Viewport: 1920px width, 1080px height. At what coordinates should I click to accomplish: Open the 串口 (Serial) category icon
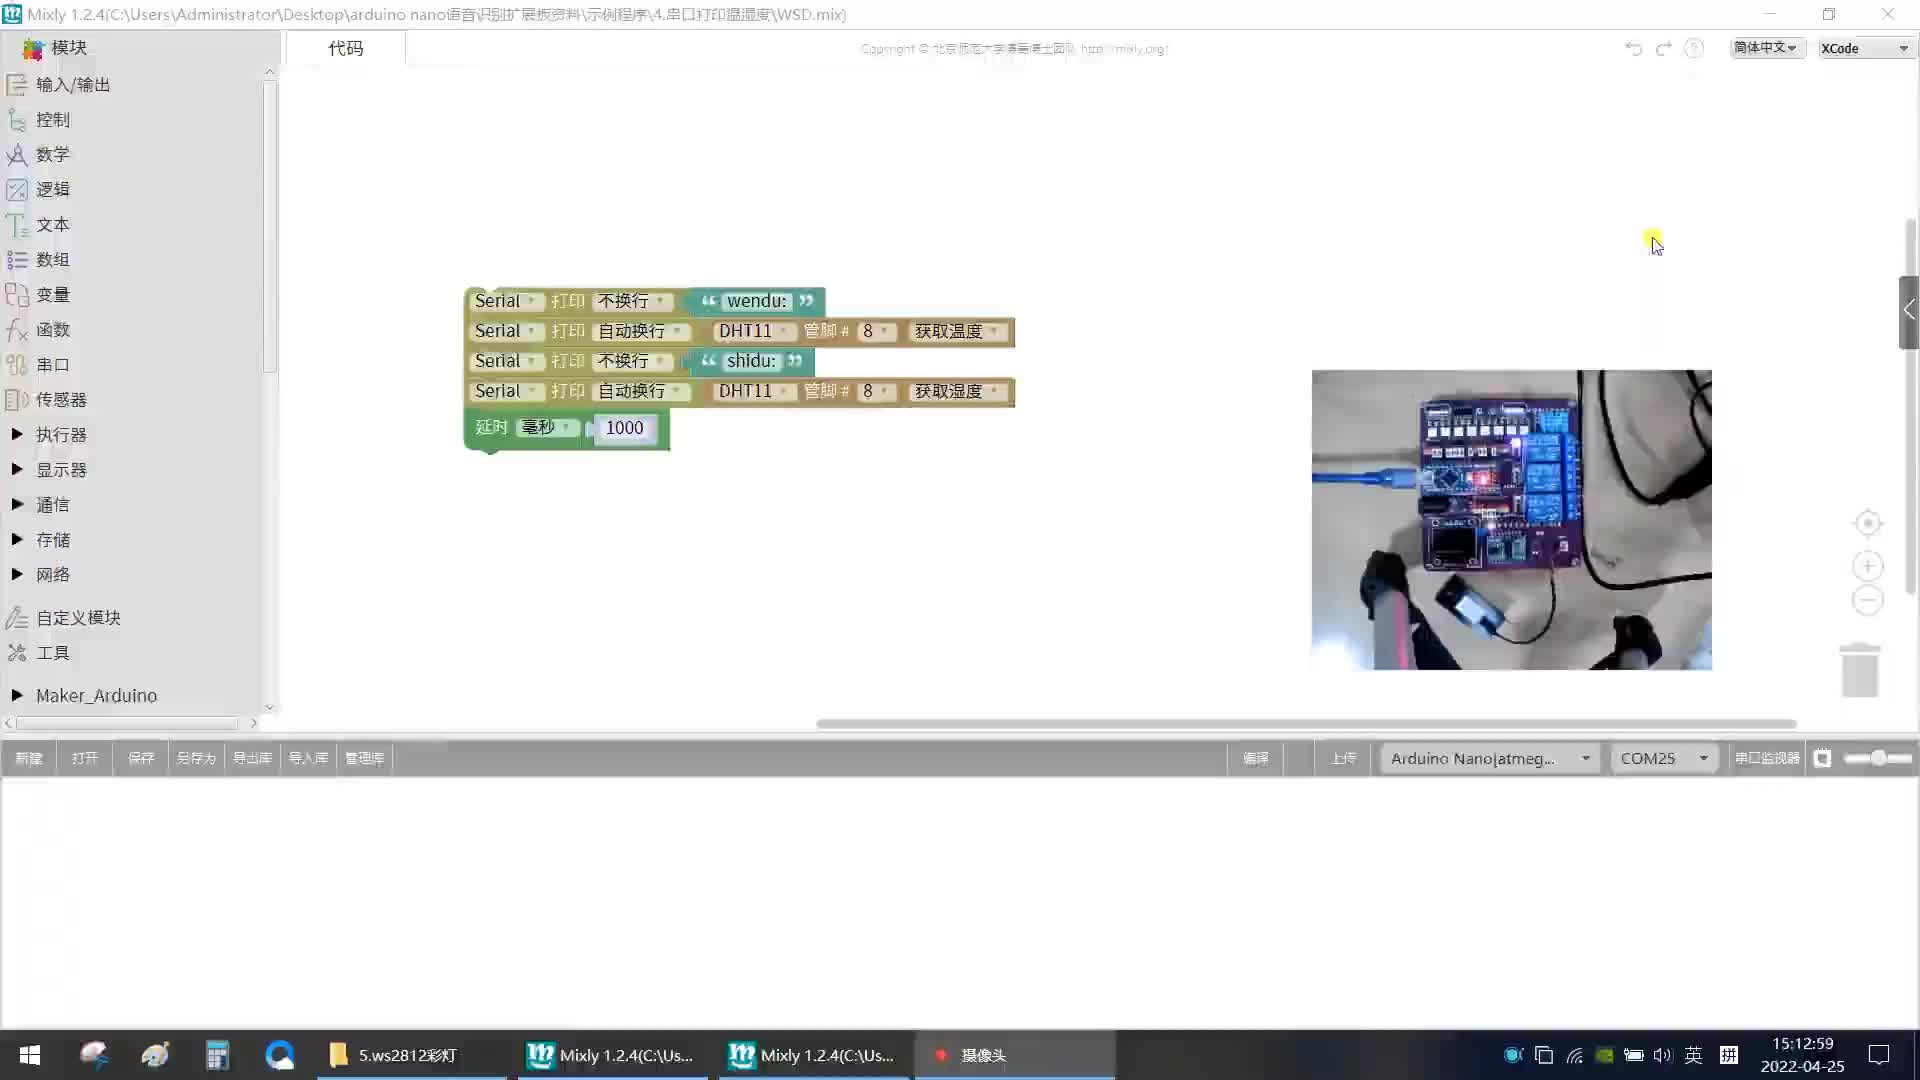(18, 364)
